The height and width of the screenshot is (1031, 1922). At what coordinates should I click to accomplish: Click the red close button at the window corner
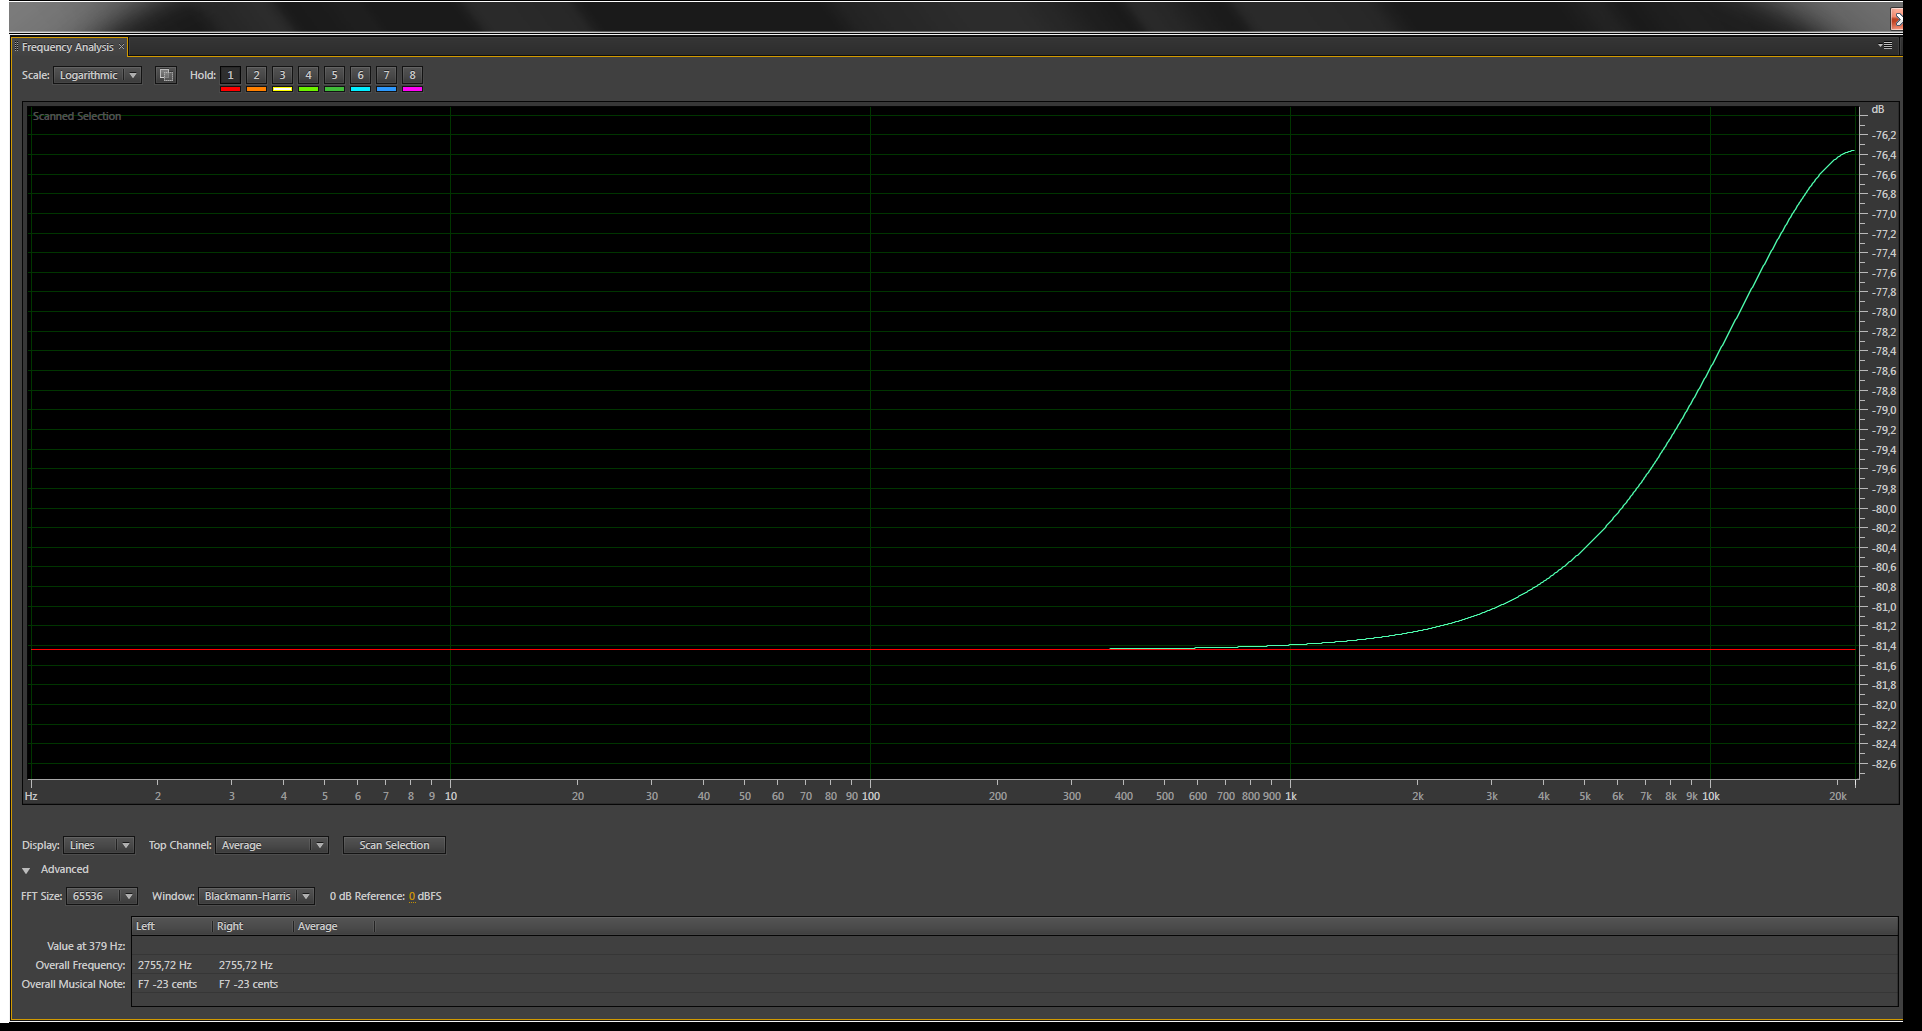click(1897, 19)
